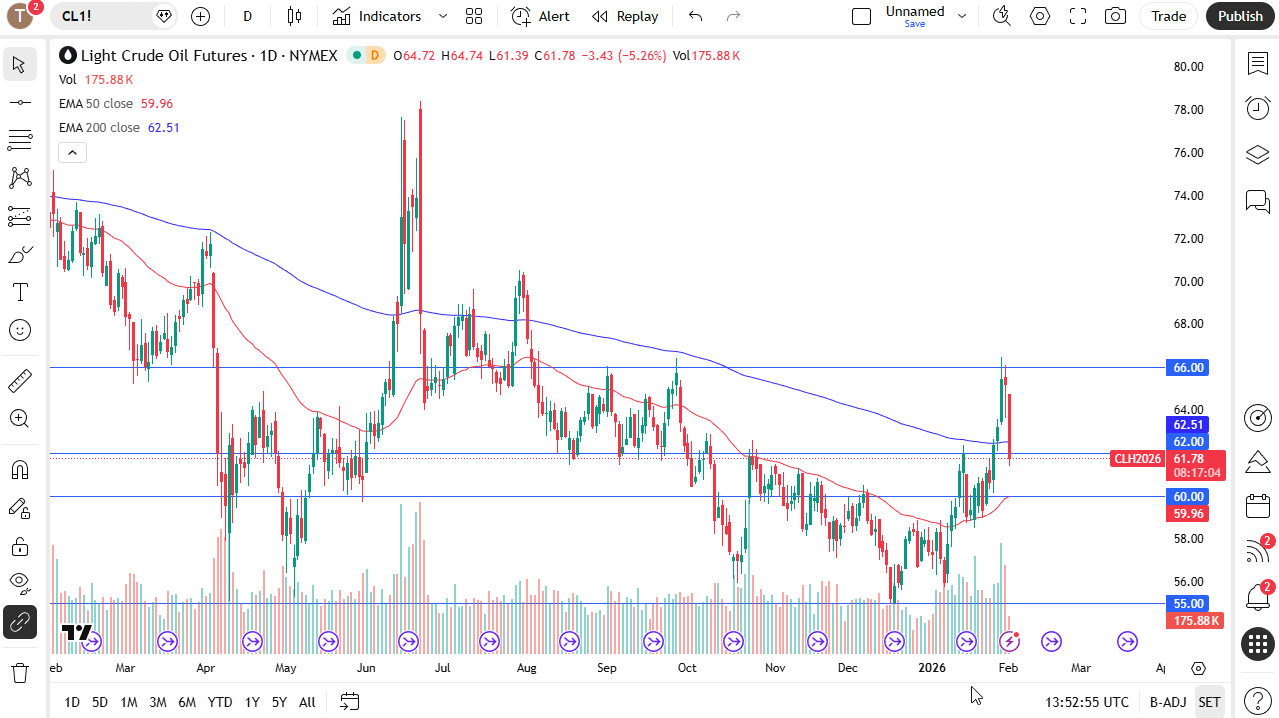Toggle lock all drawing tools
The width and height of the screenshot is (1279, 718).
click(x=19, y=546)
